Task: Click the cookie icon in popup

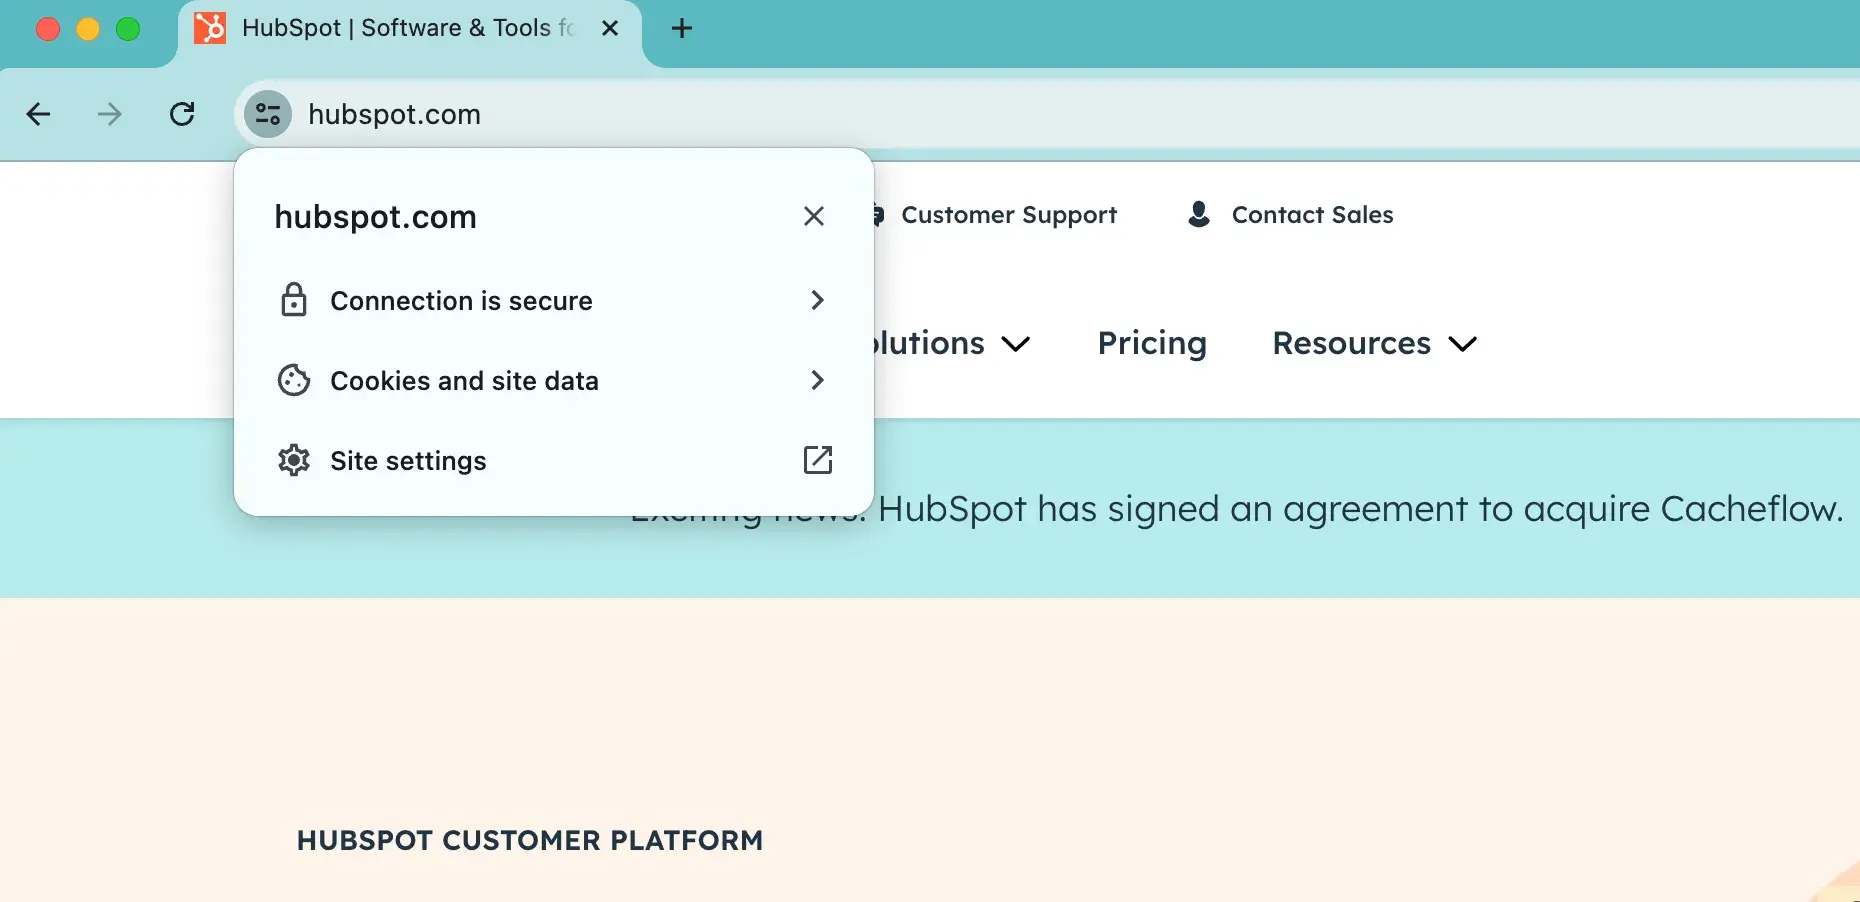Action: coord(293,380)
